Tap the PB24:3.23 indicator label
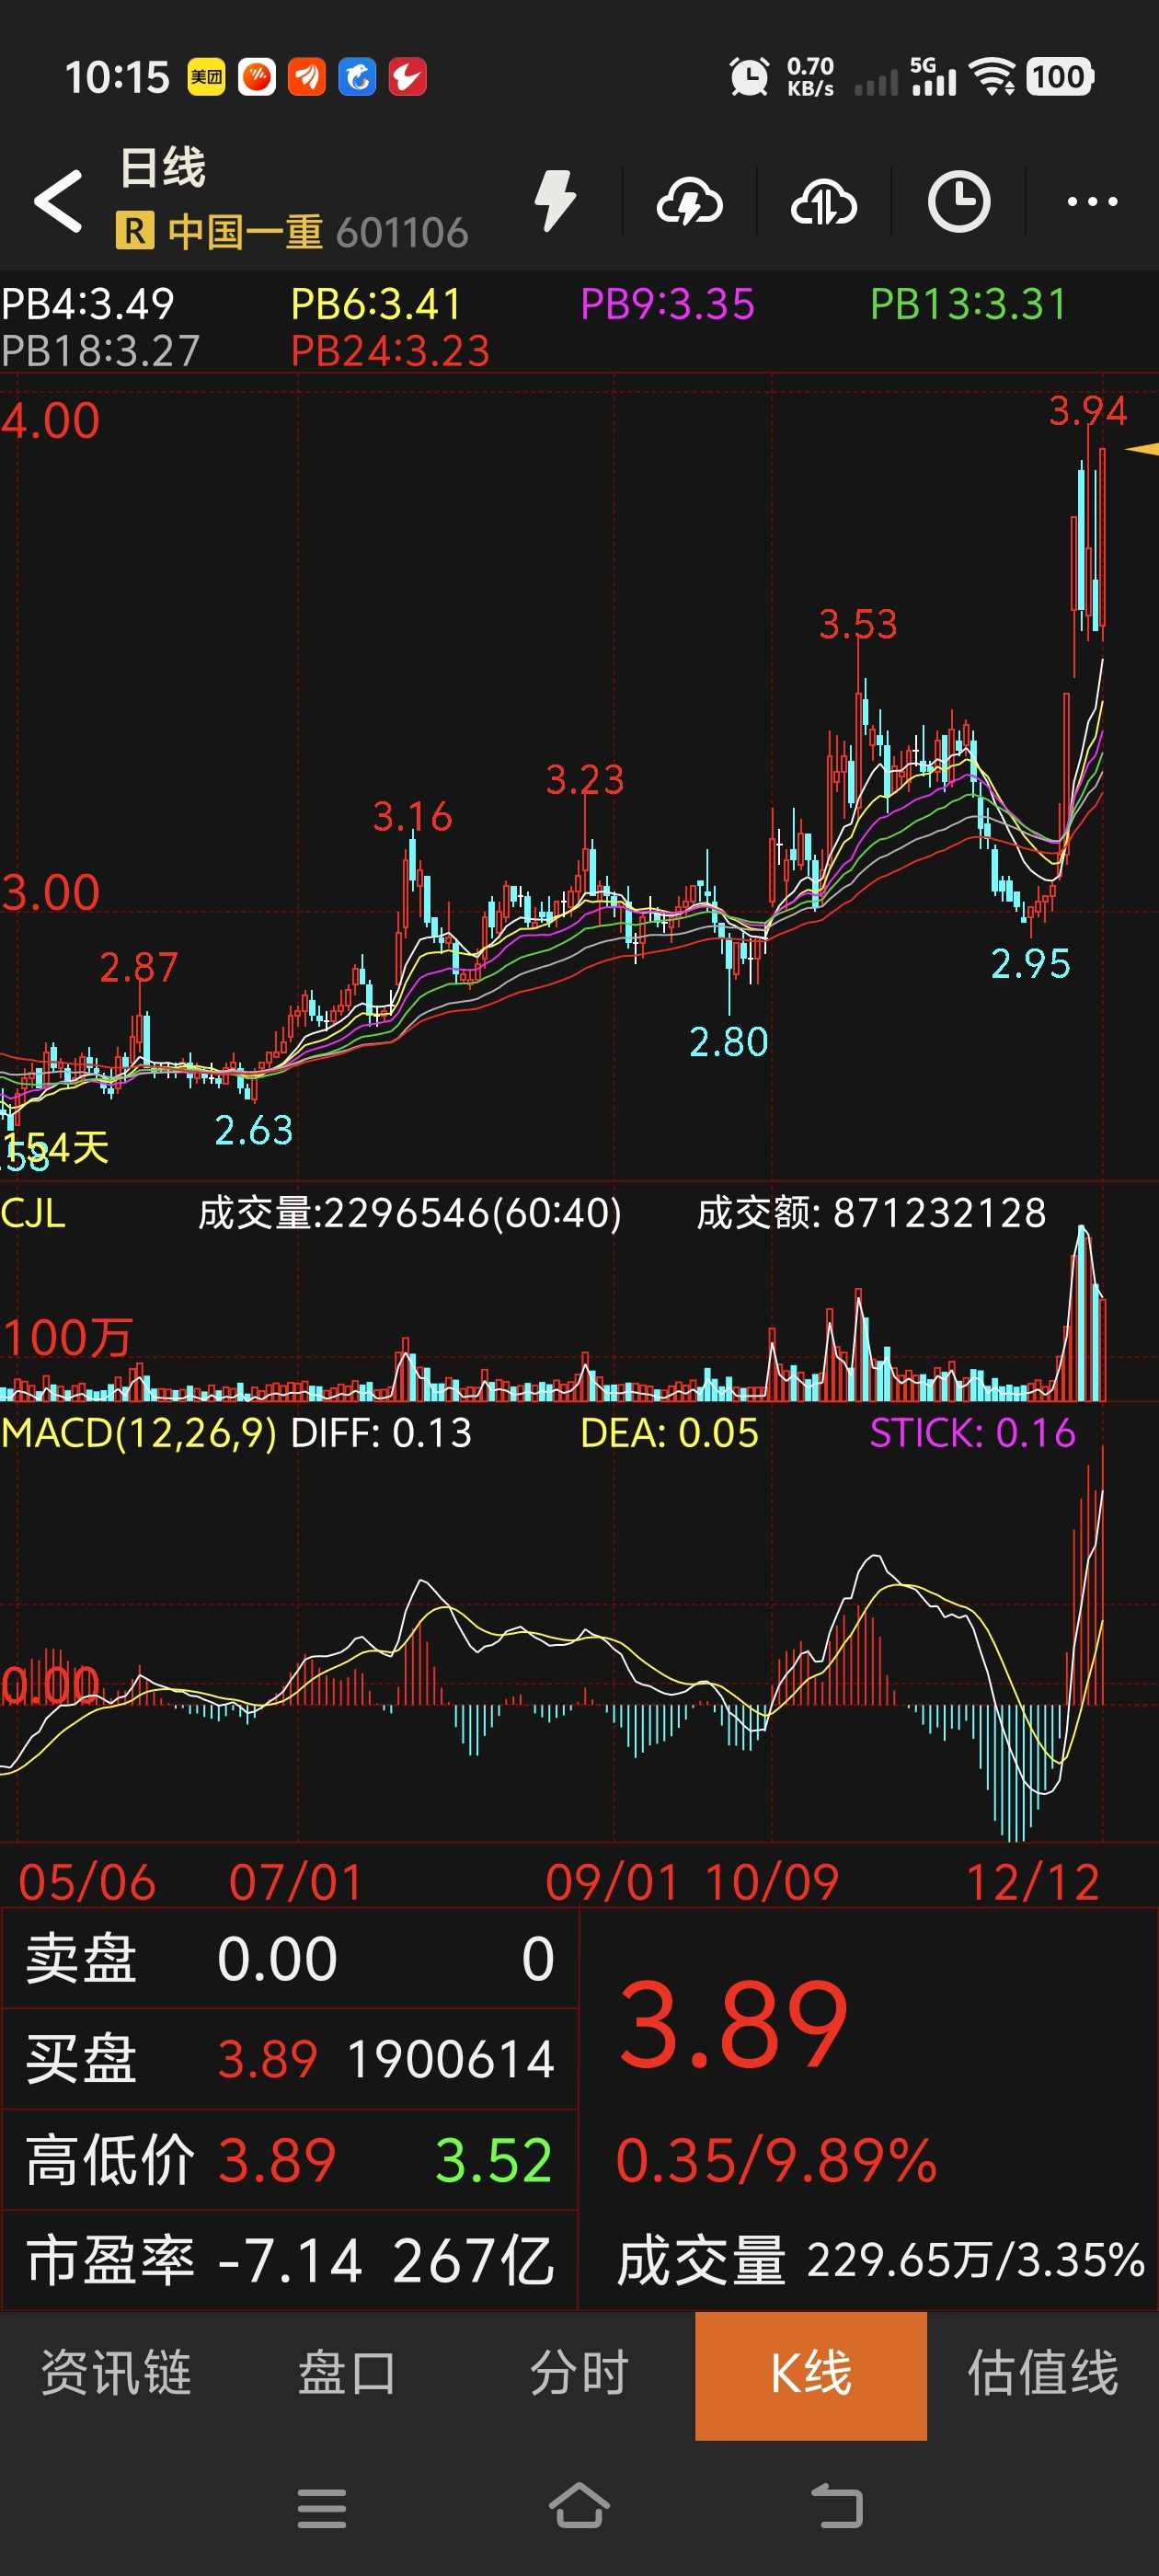This screenshot has height=2576, width=1159. (x=390, y=351)
